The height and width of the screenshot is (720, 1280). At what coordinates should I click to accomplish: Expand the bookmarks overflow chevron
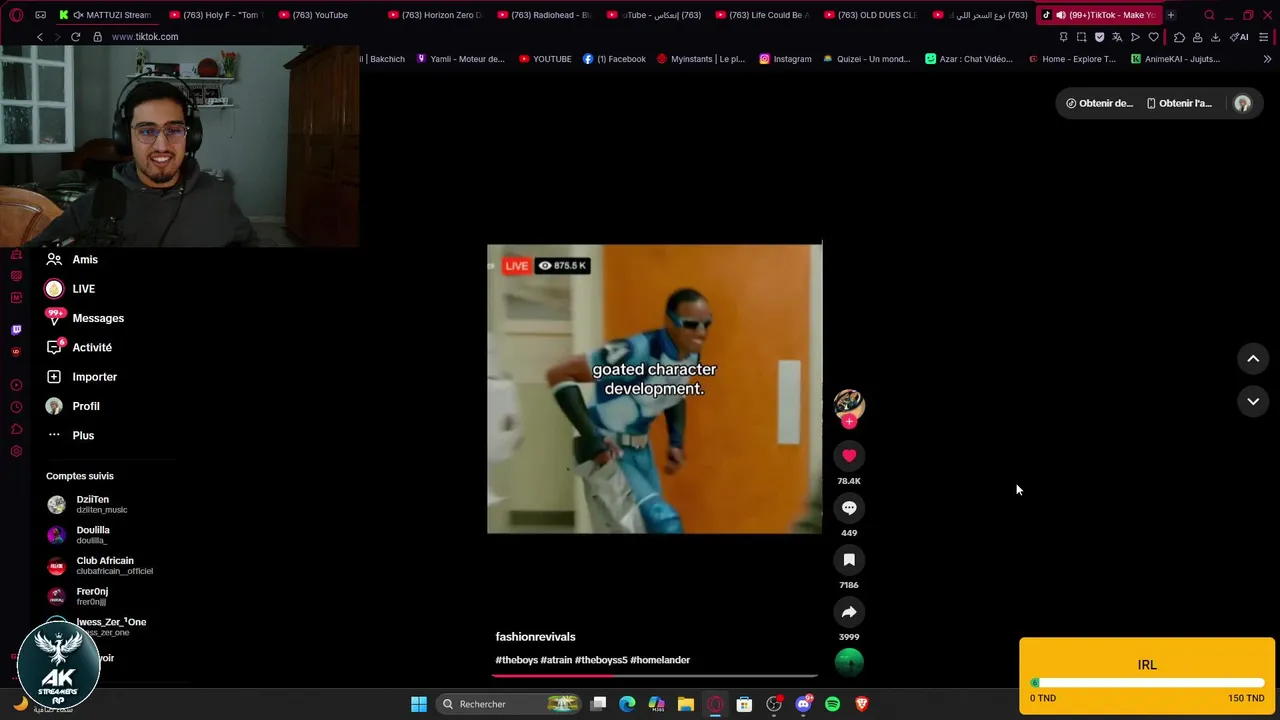coord(1267,59)
